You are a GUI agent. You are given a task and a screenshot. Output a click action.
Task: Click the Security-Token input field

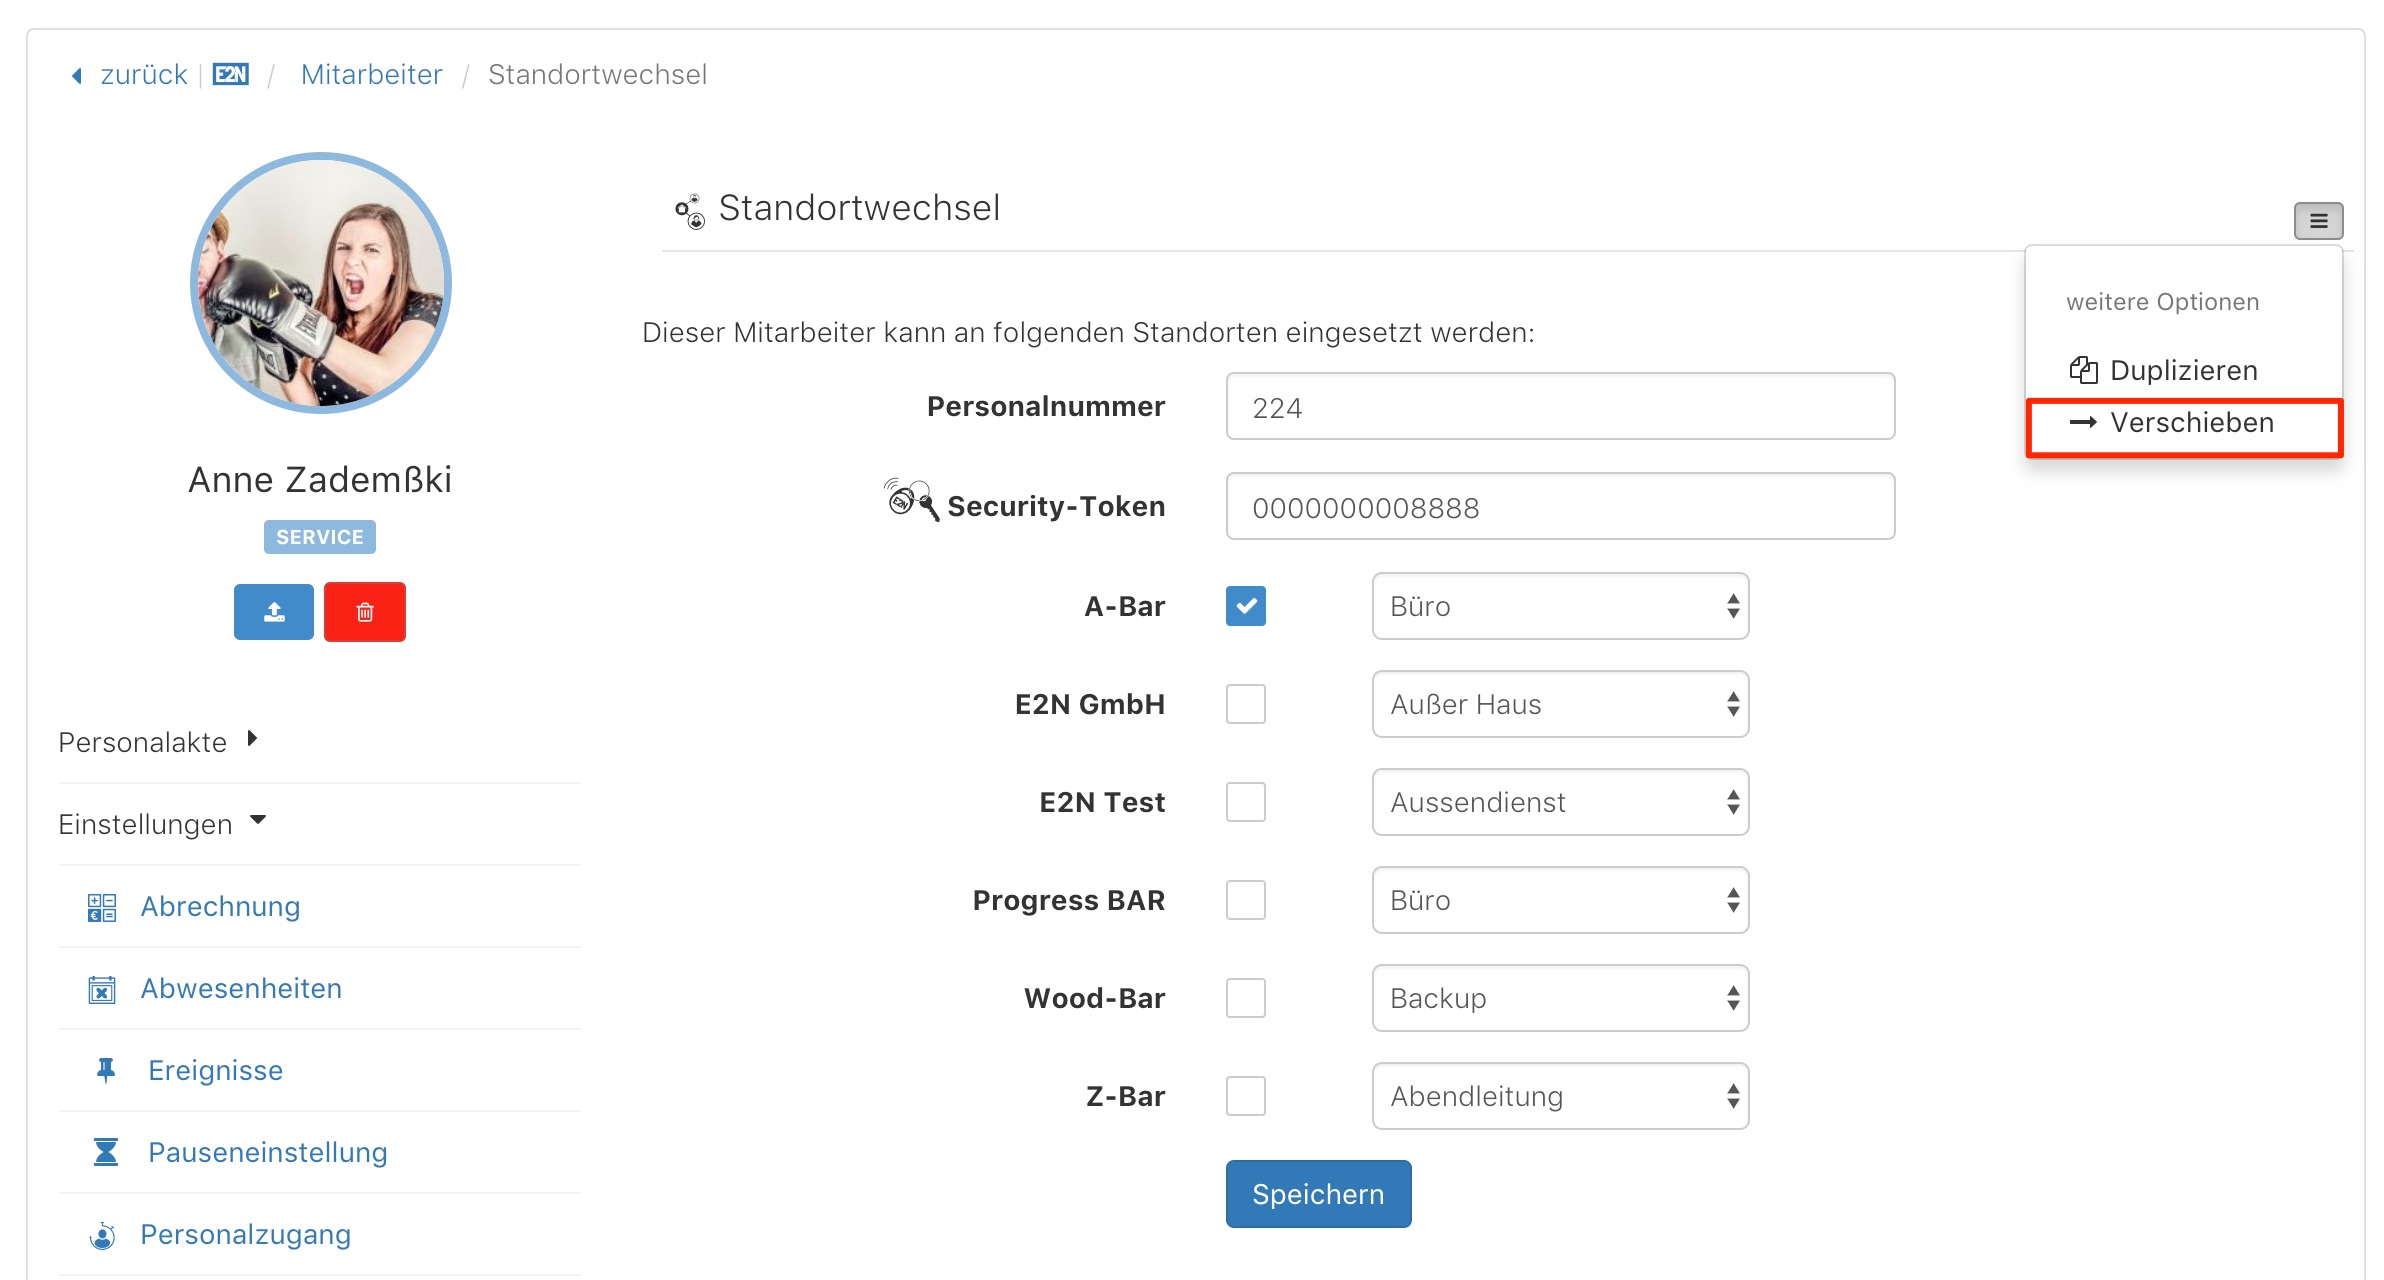(x=1560, y=506)
